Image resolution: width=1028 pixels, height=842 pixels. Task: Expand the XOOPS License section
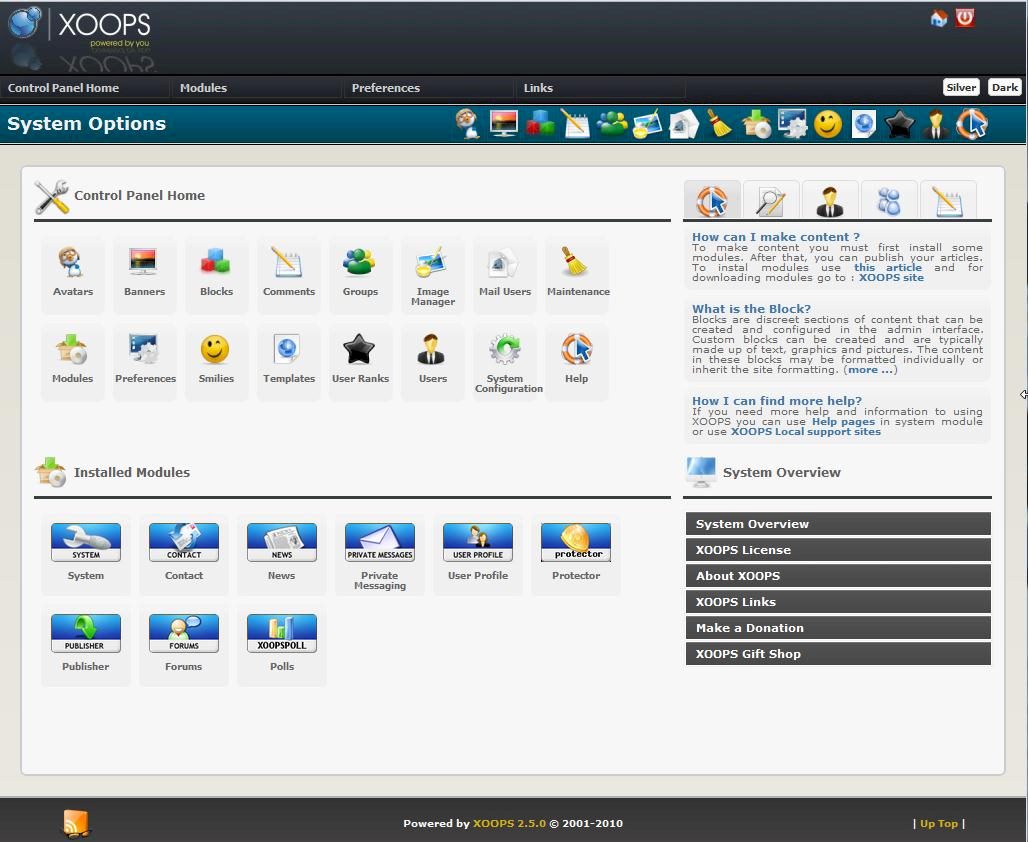coord(837,550)
